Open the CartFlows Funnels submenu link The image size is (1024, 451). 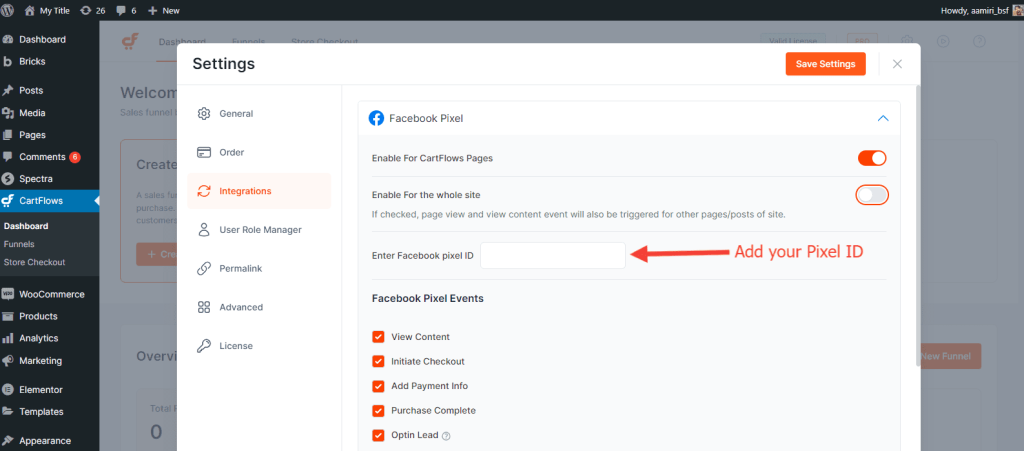click(19, 244)
